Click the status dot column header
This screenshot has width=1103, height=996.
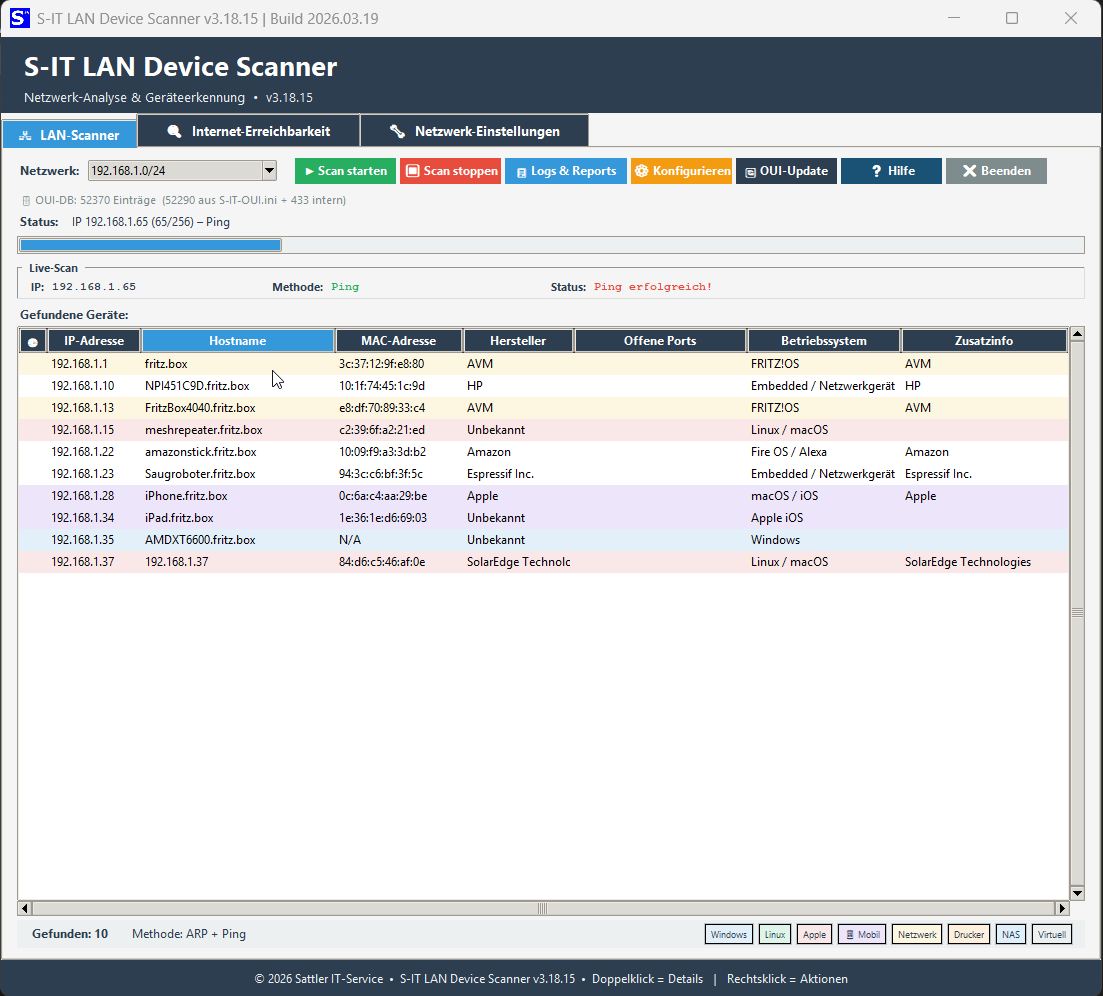pos(32,341)
